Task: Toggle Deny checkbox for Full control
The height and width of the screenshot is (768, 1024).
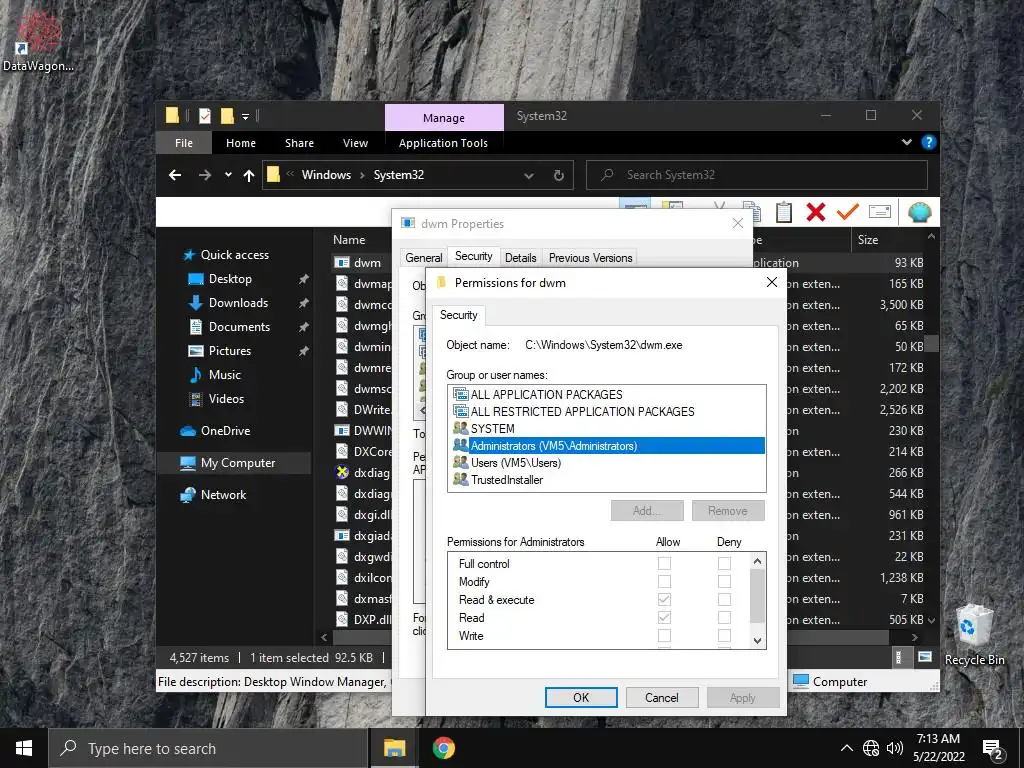Action: 724,563
